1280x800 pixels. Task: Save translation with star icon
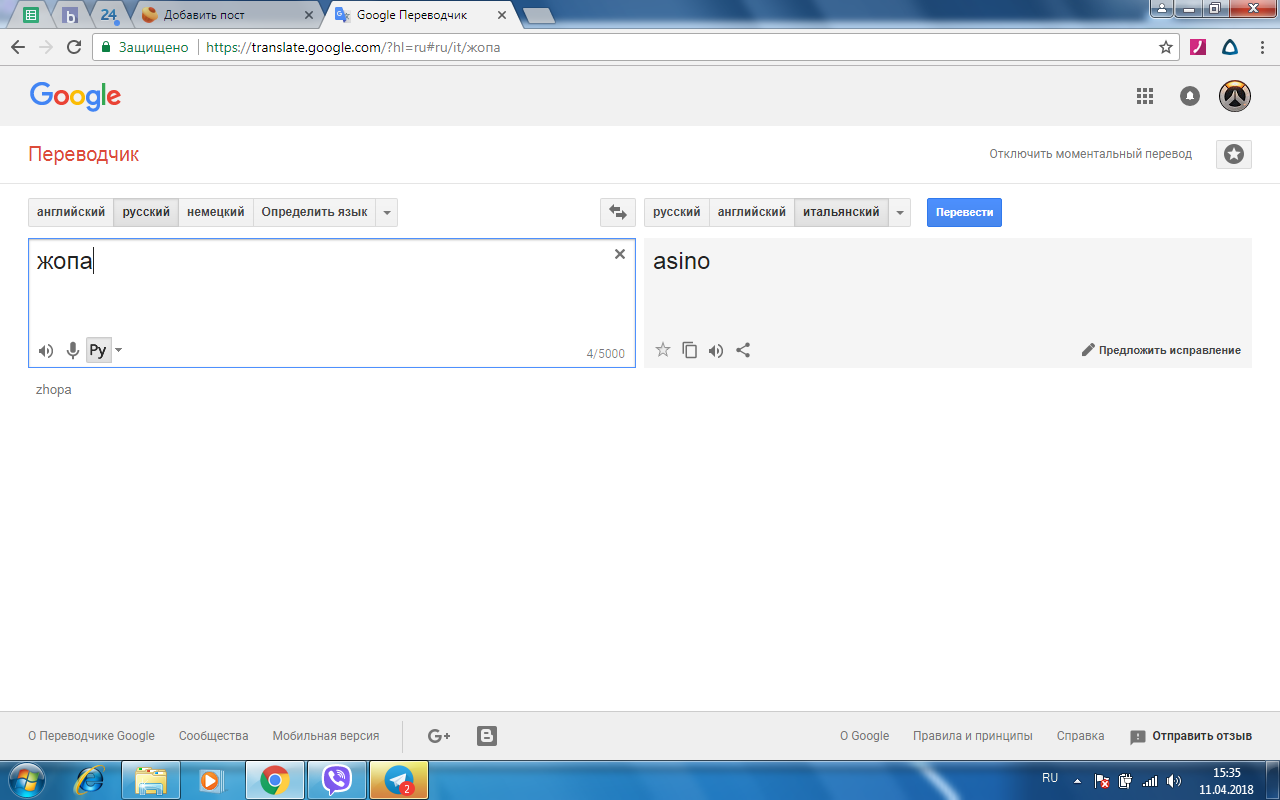click(x=662, y=350)
